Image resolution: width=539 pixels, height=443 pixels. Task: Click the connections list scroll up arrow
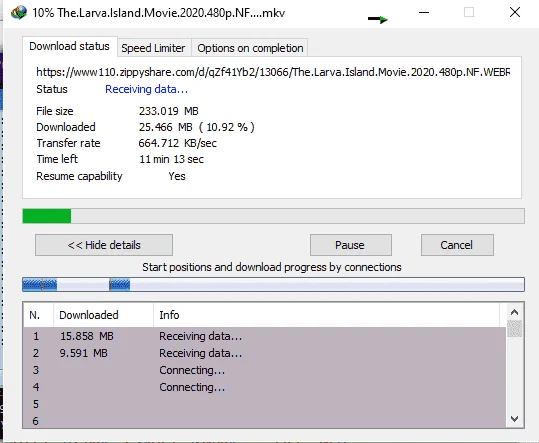click(x=515, y=312)
